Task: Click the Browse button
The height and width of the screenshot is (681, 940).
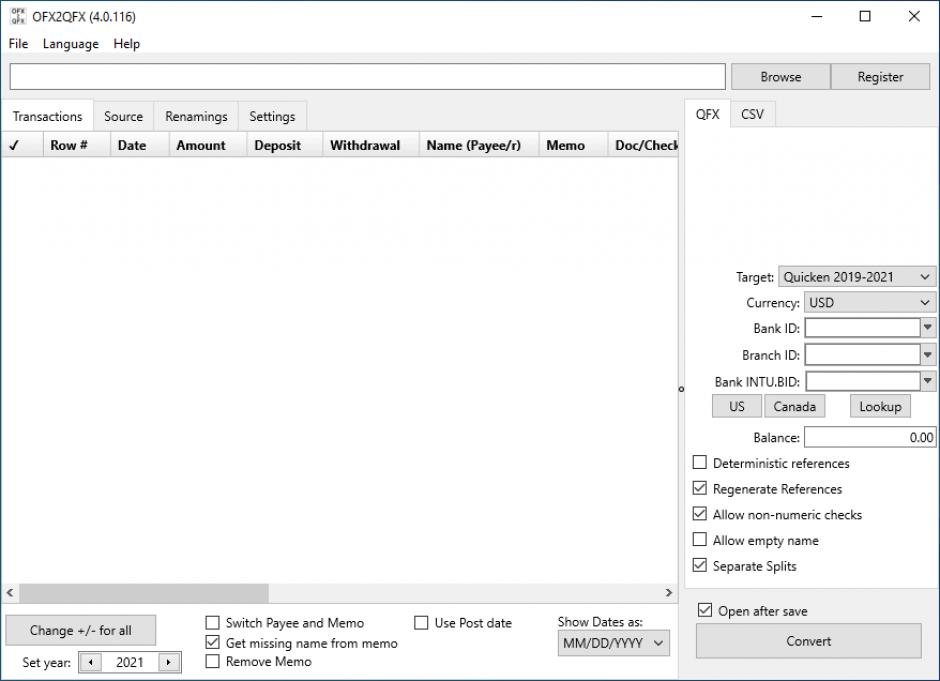Action: [x=780, y=77]
